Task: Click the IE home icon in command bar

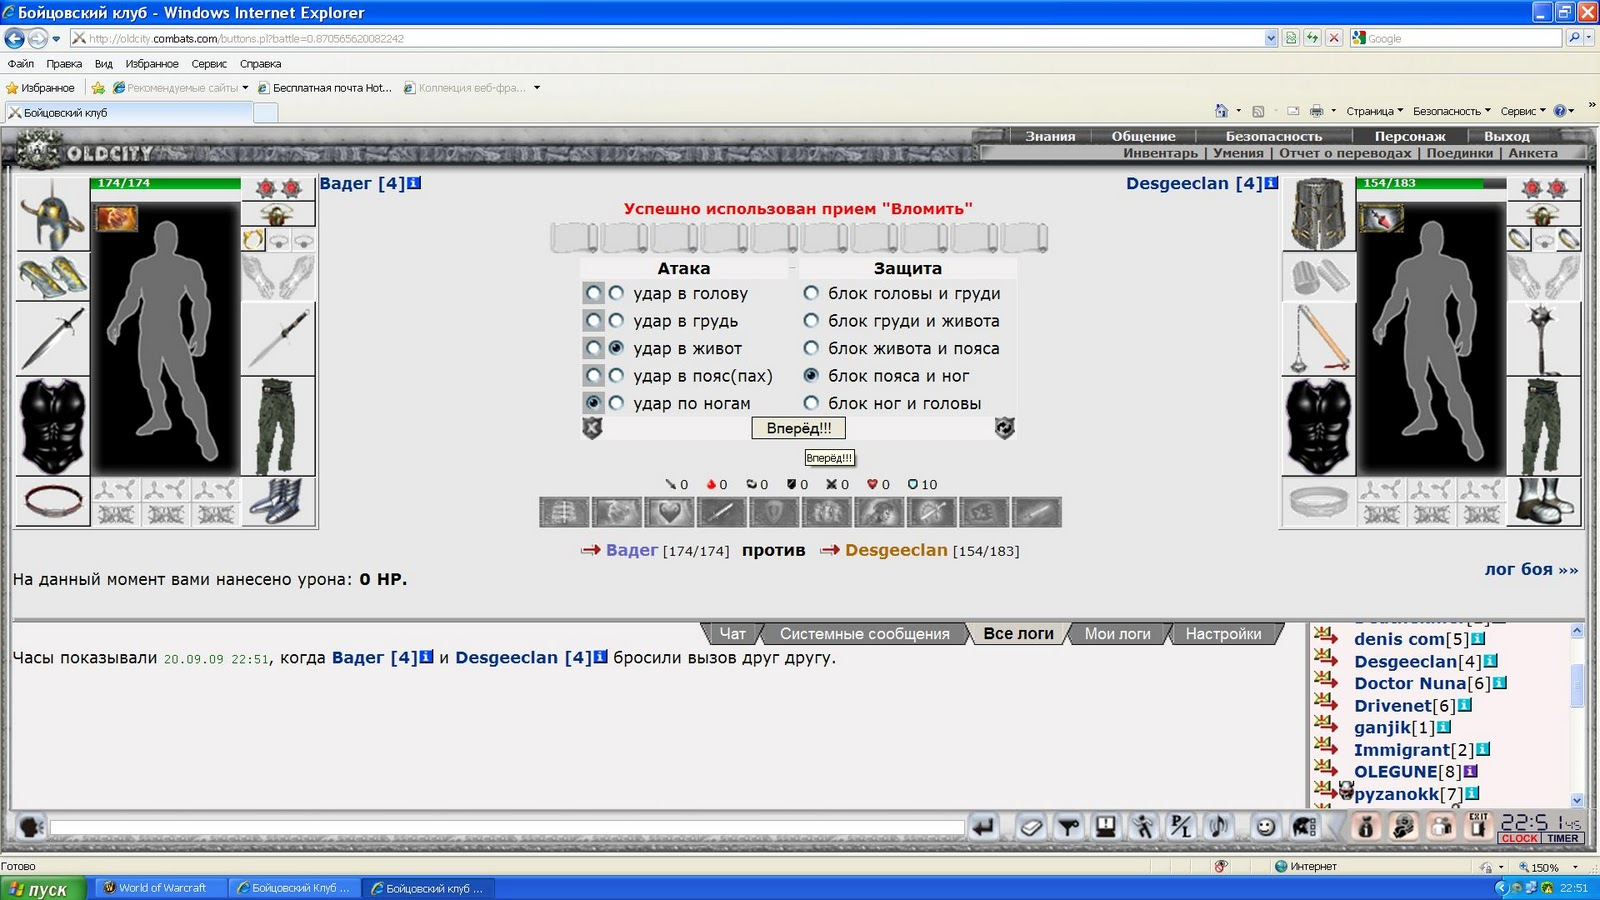Action: pyautogui.click(x=1221, y=111)
